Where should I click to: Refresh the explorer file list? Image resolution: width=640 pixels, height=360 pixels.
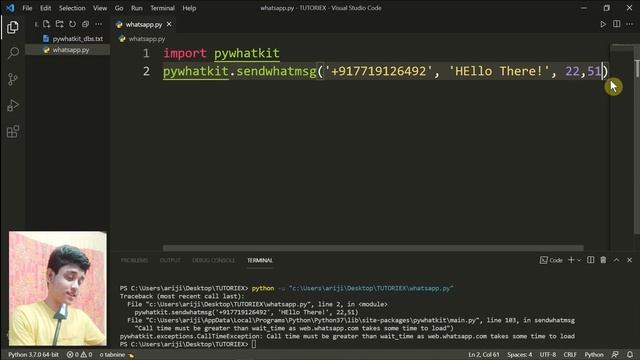click(x=72, y=24)
